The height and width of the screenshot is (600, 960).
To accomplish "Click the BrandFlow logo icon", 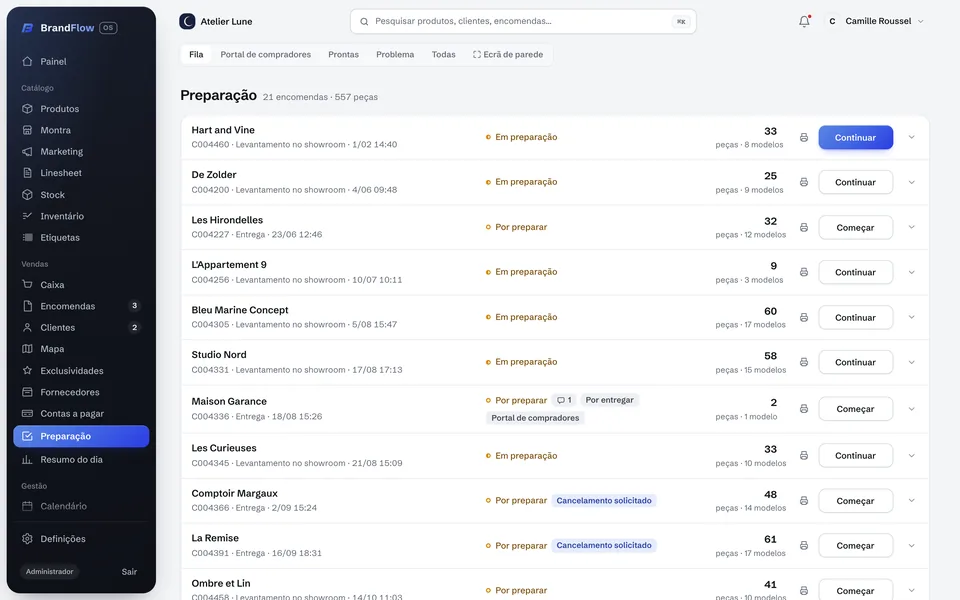I will (x=28, y=28).
